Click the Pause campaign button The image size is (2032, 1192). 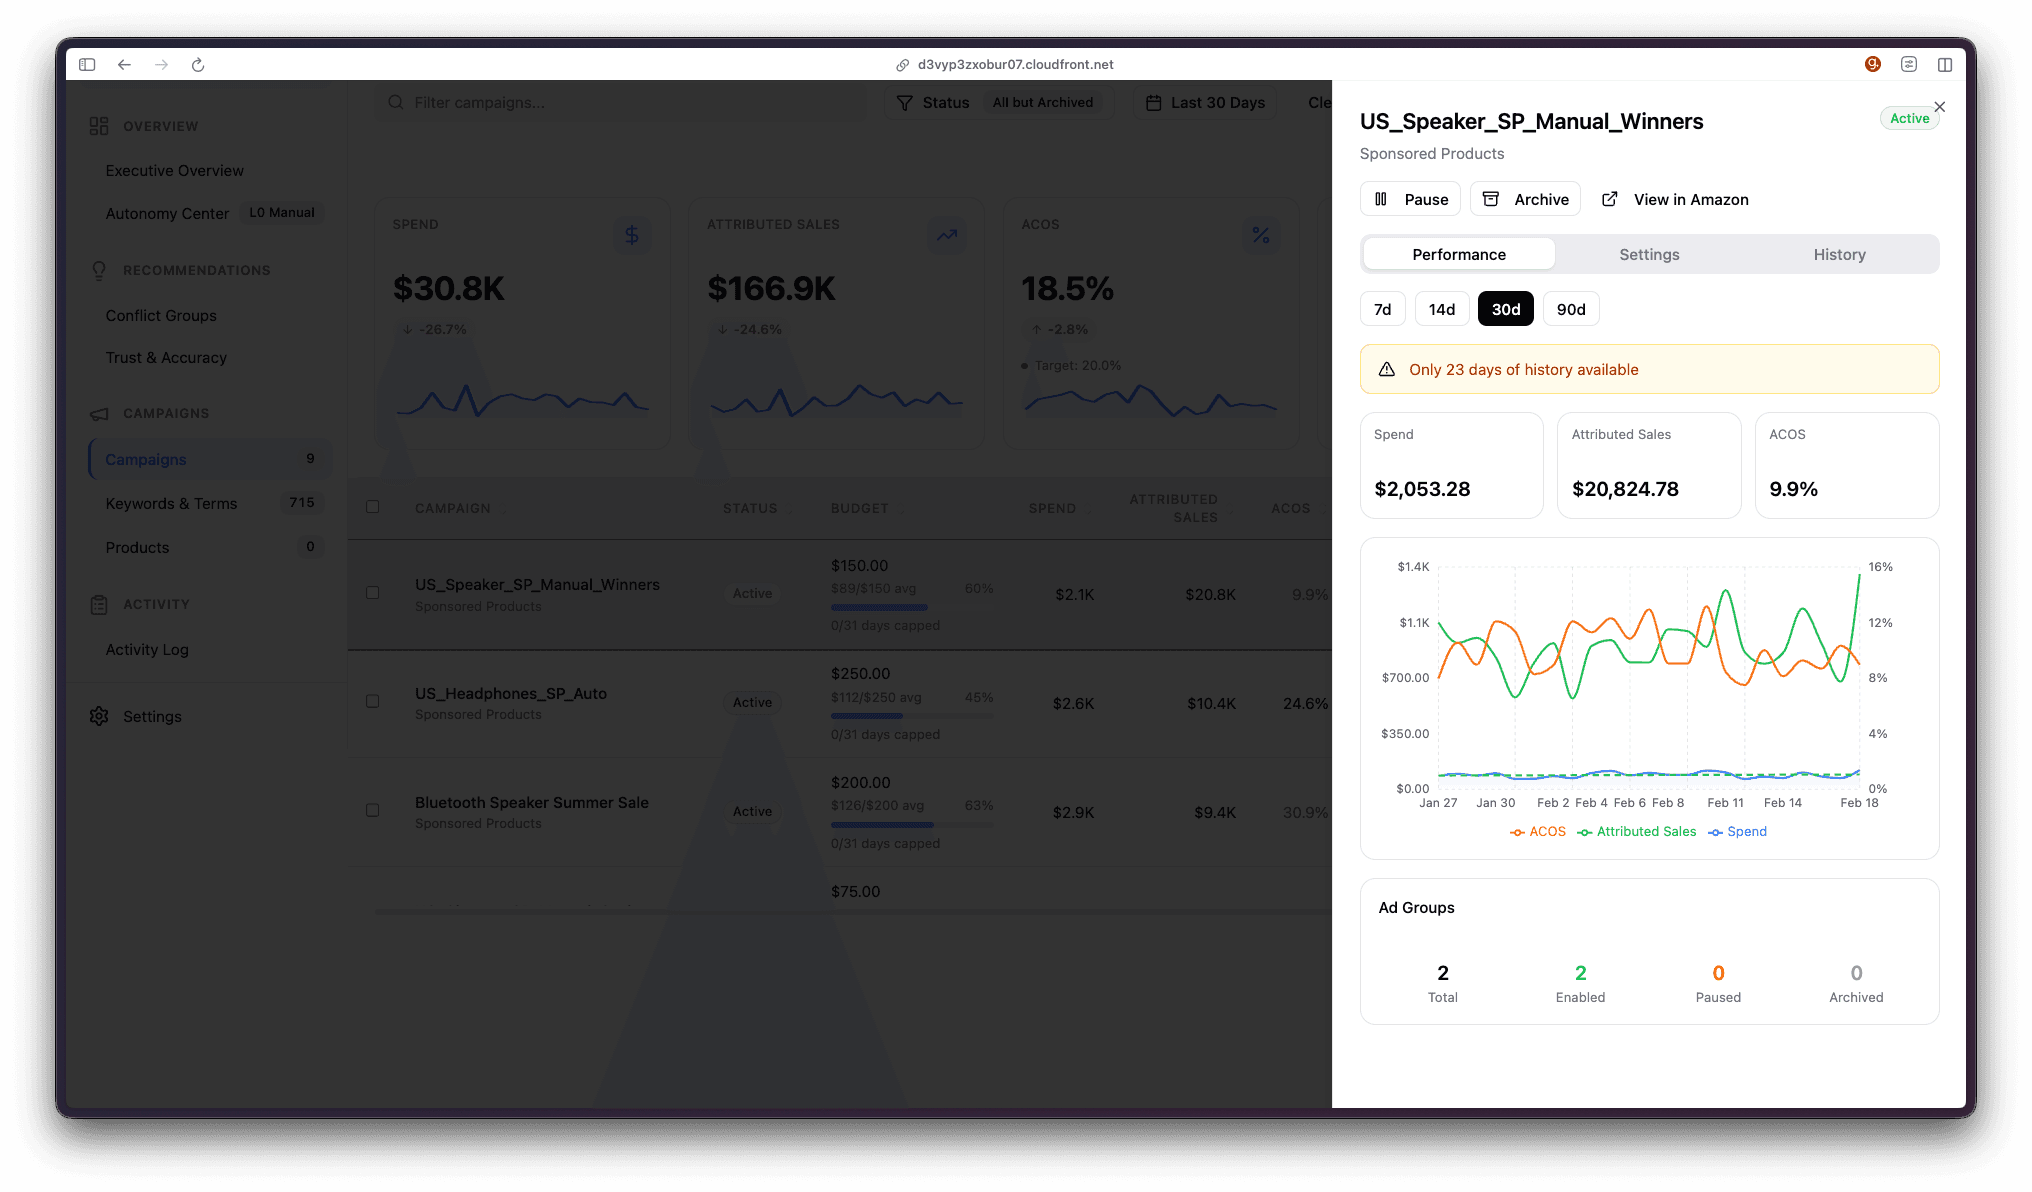[x=1410, y=199]
